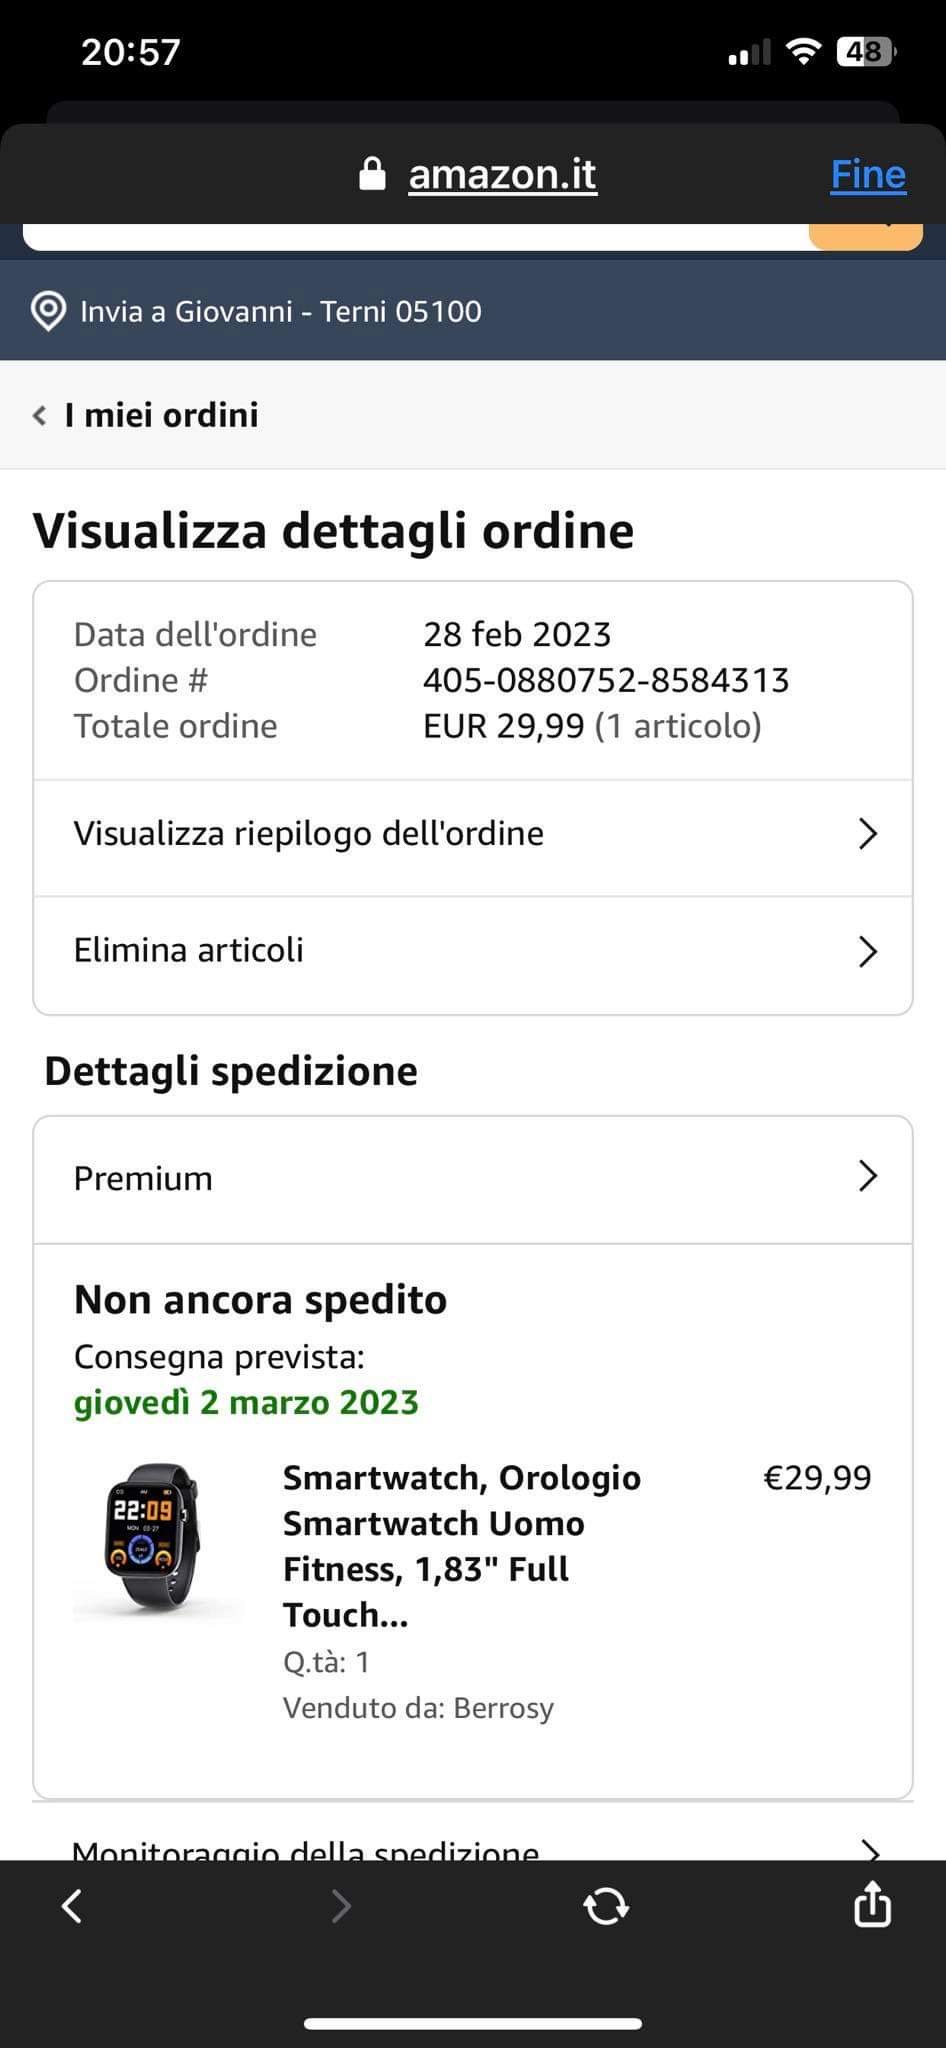Open the amazon.it address bar
946x2048 pixels.
click(x=502, y=174)
